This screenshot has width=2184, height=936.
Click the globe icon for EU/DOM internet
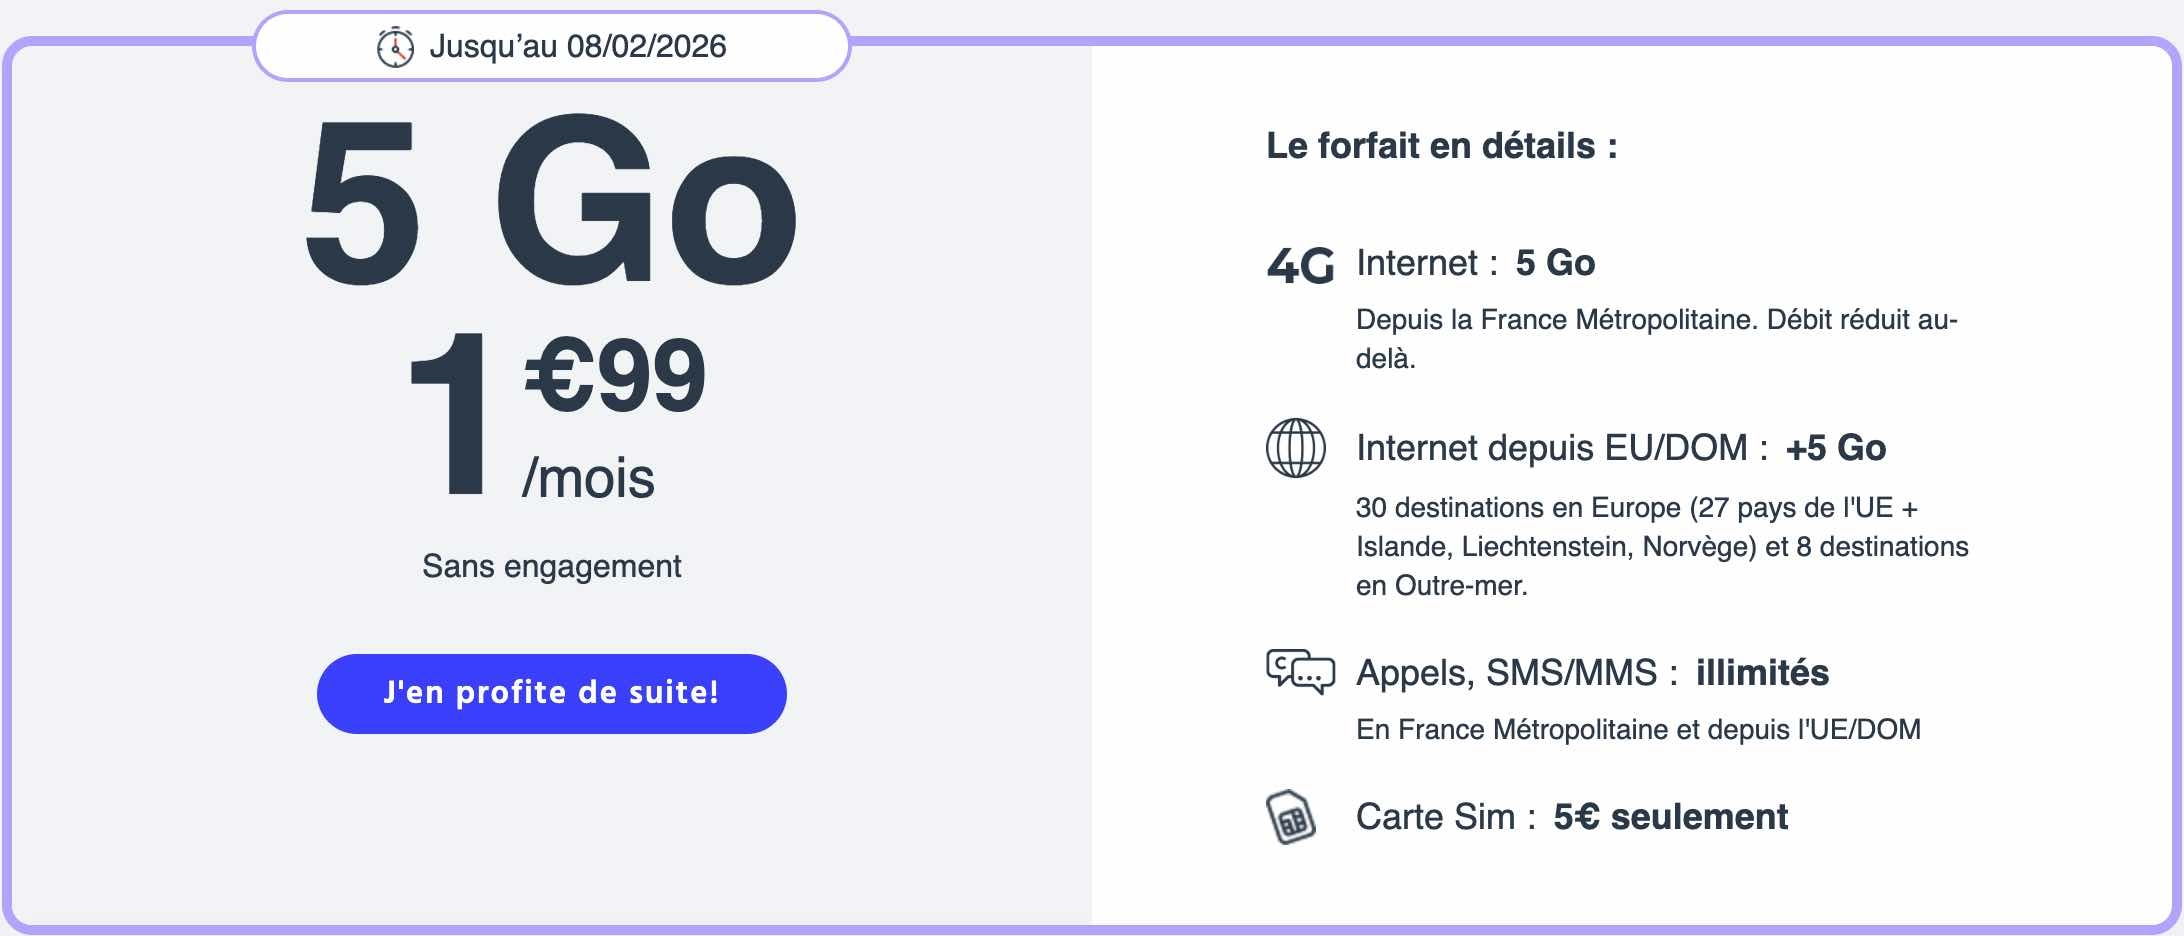1295,448
